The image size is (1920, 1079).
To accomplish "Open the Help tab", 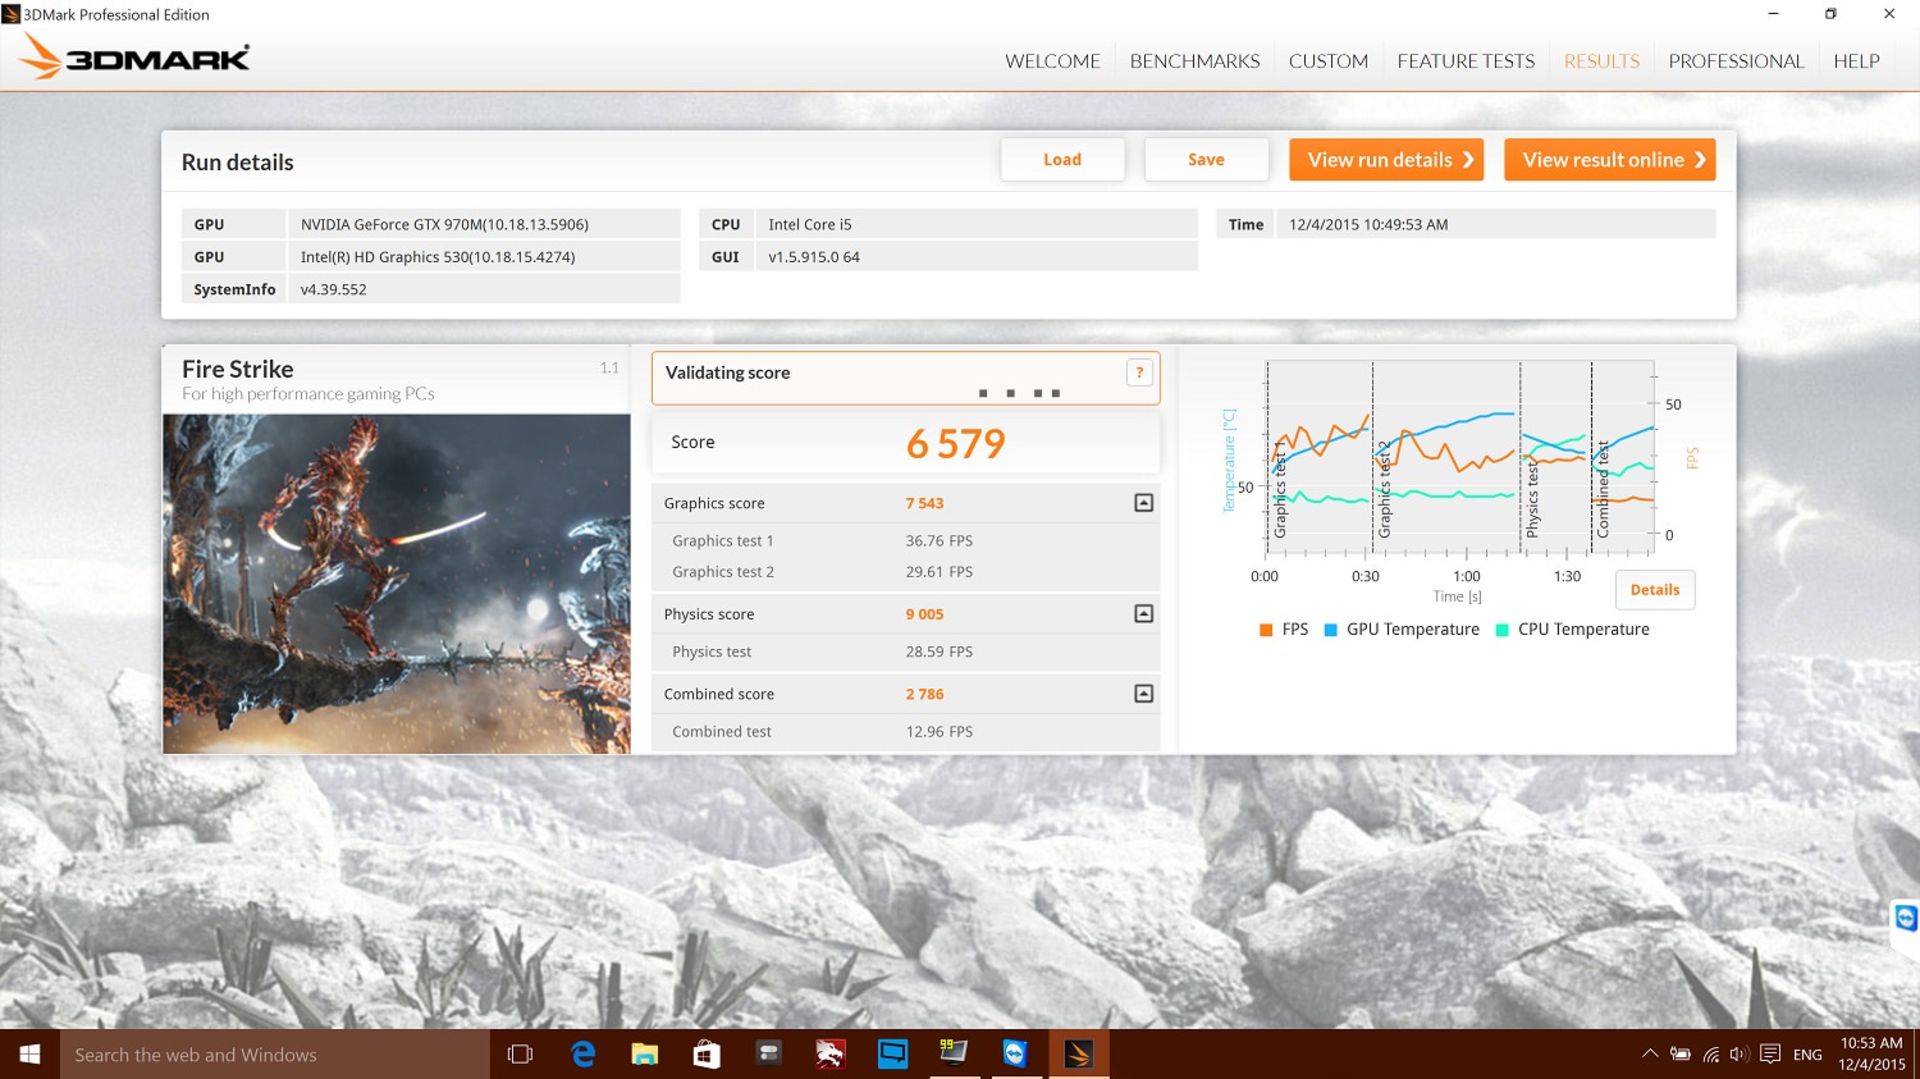I will (1856, 61).
